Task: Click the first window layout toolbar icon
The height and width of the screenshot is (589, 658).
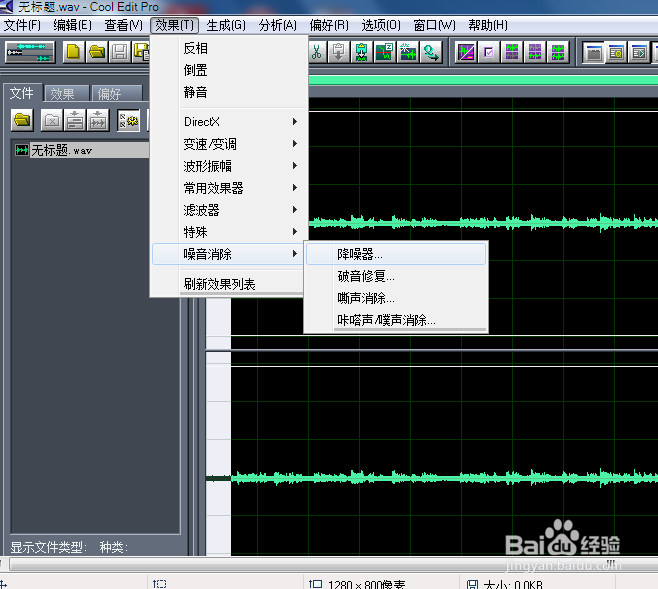Action: (x=594, y=52)
